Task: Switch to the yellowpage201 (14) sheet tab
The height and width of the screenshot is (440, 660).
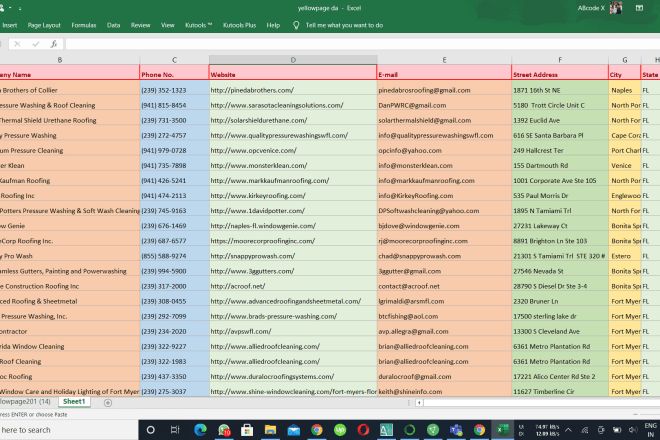Action: 25,402
